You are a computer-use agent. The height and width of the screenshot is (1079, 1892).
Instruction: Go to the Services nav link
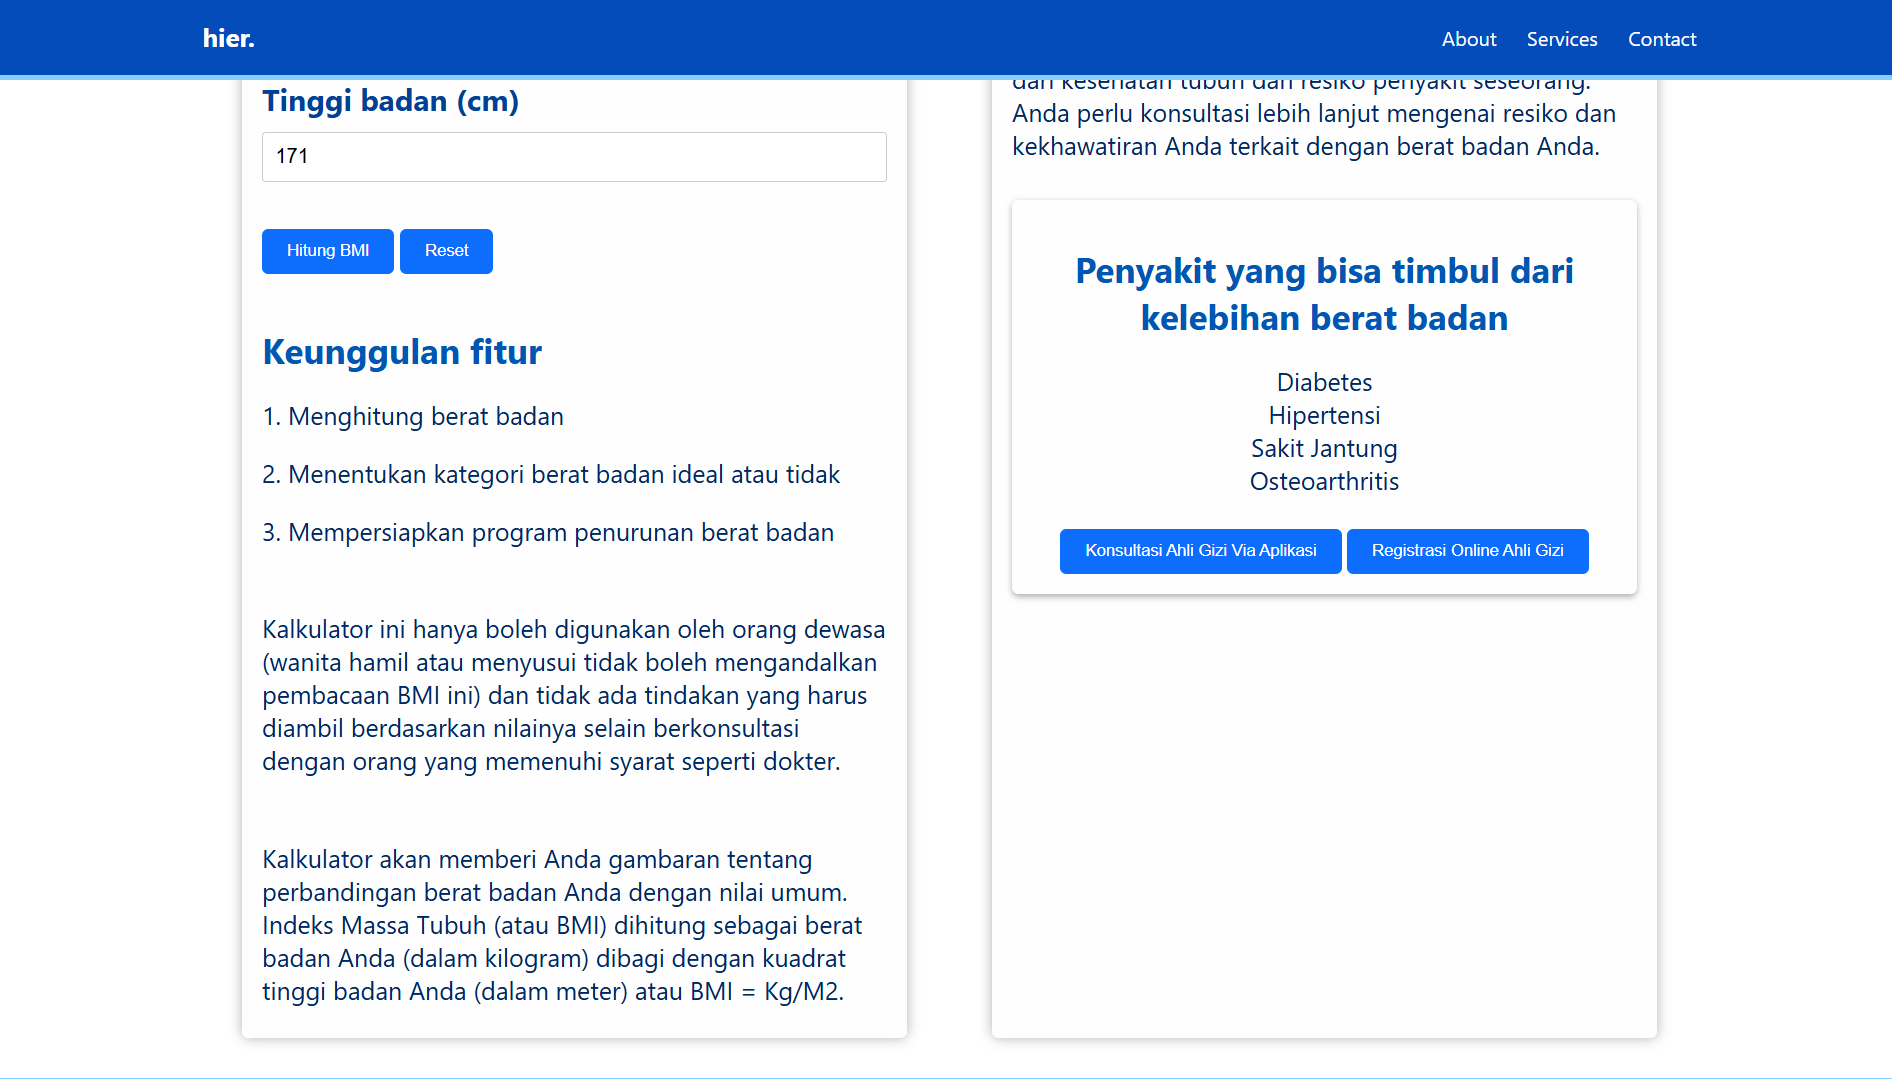click(1561, 39)
